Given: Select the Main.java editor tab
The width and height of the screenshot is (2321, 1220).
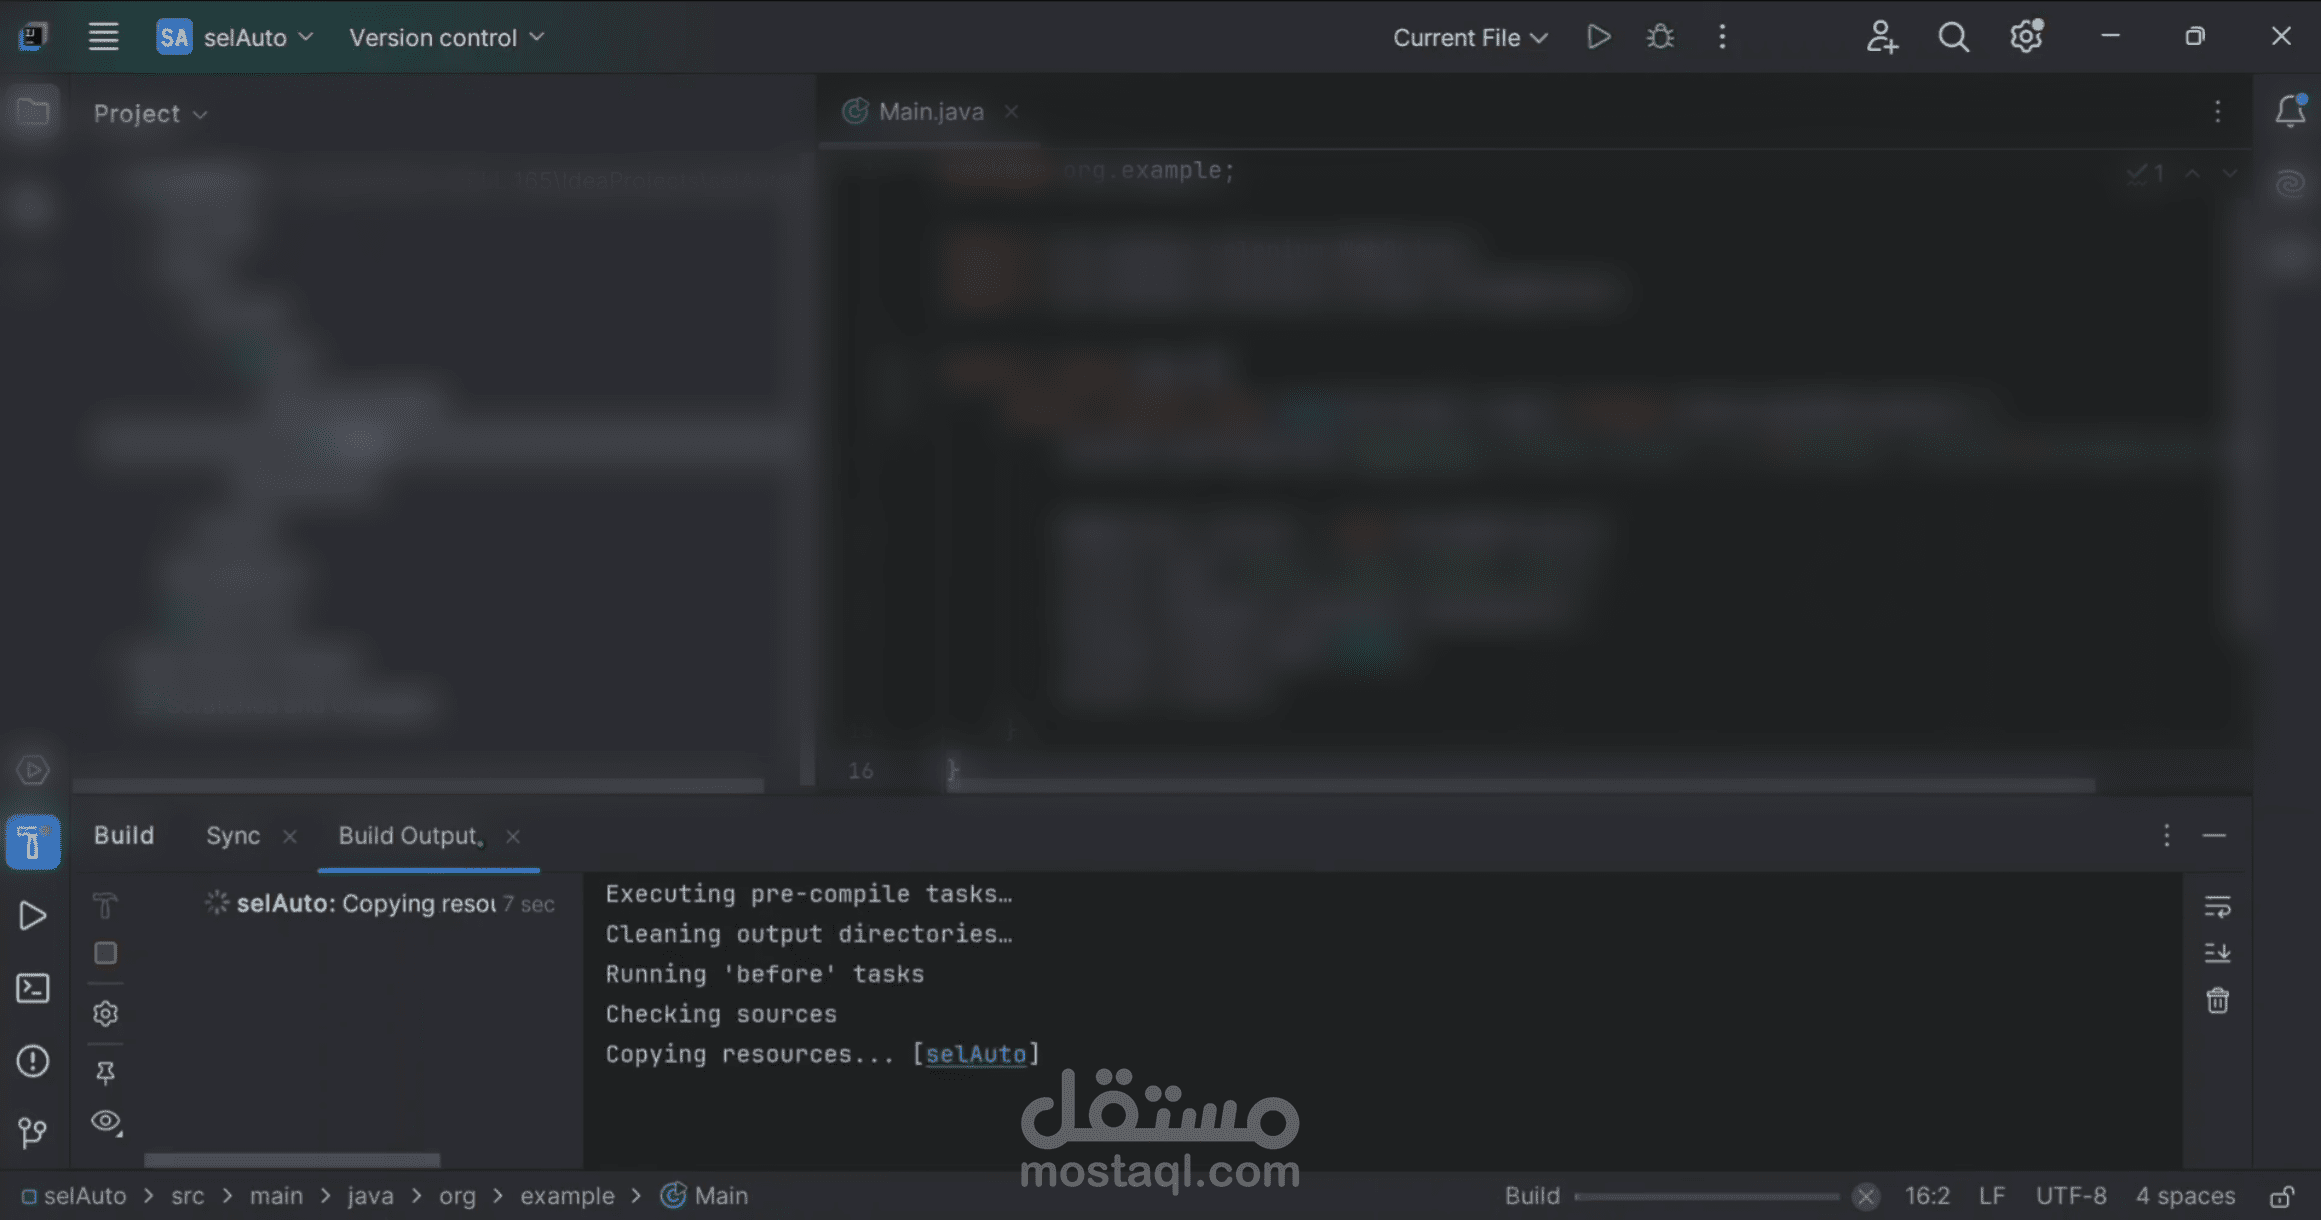Looking at the screenshot, I should 930,112.
